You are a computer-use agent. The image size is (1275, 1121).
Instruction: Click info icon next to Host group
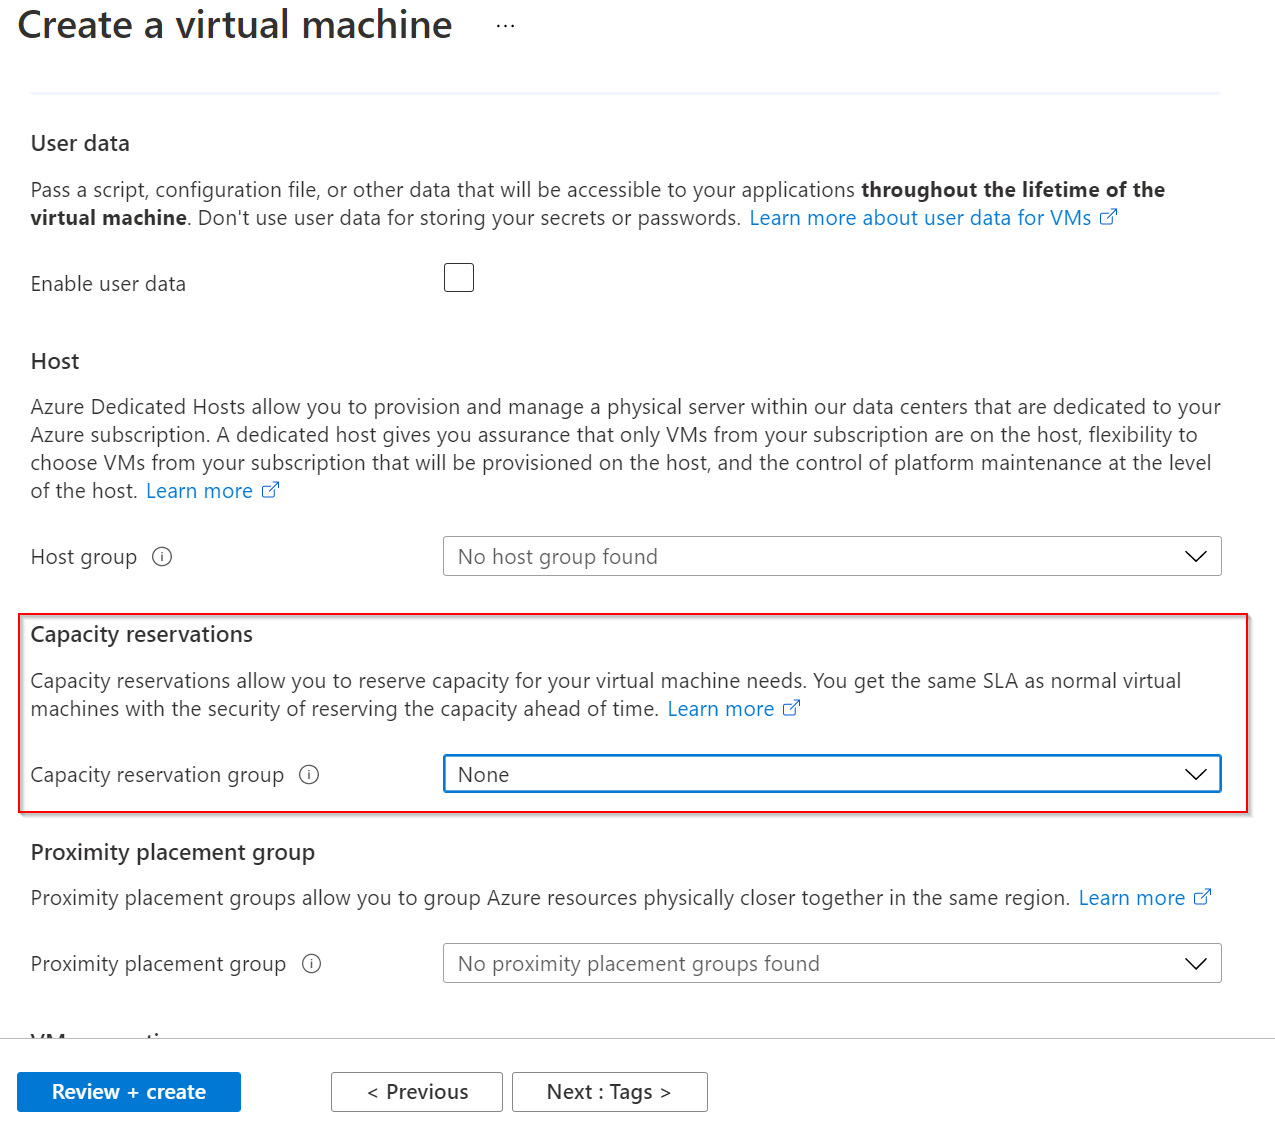[x=162, y=557]
